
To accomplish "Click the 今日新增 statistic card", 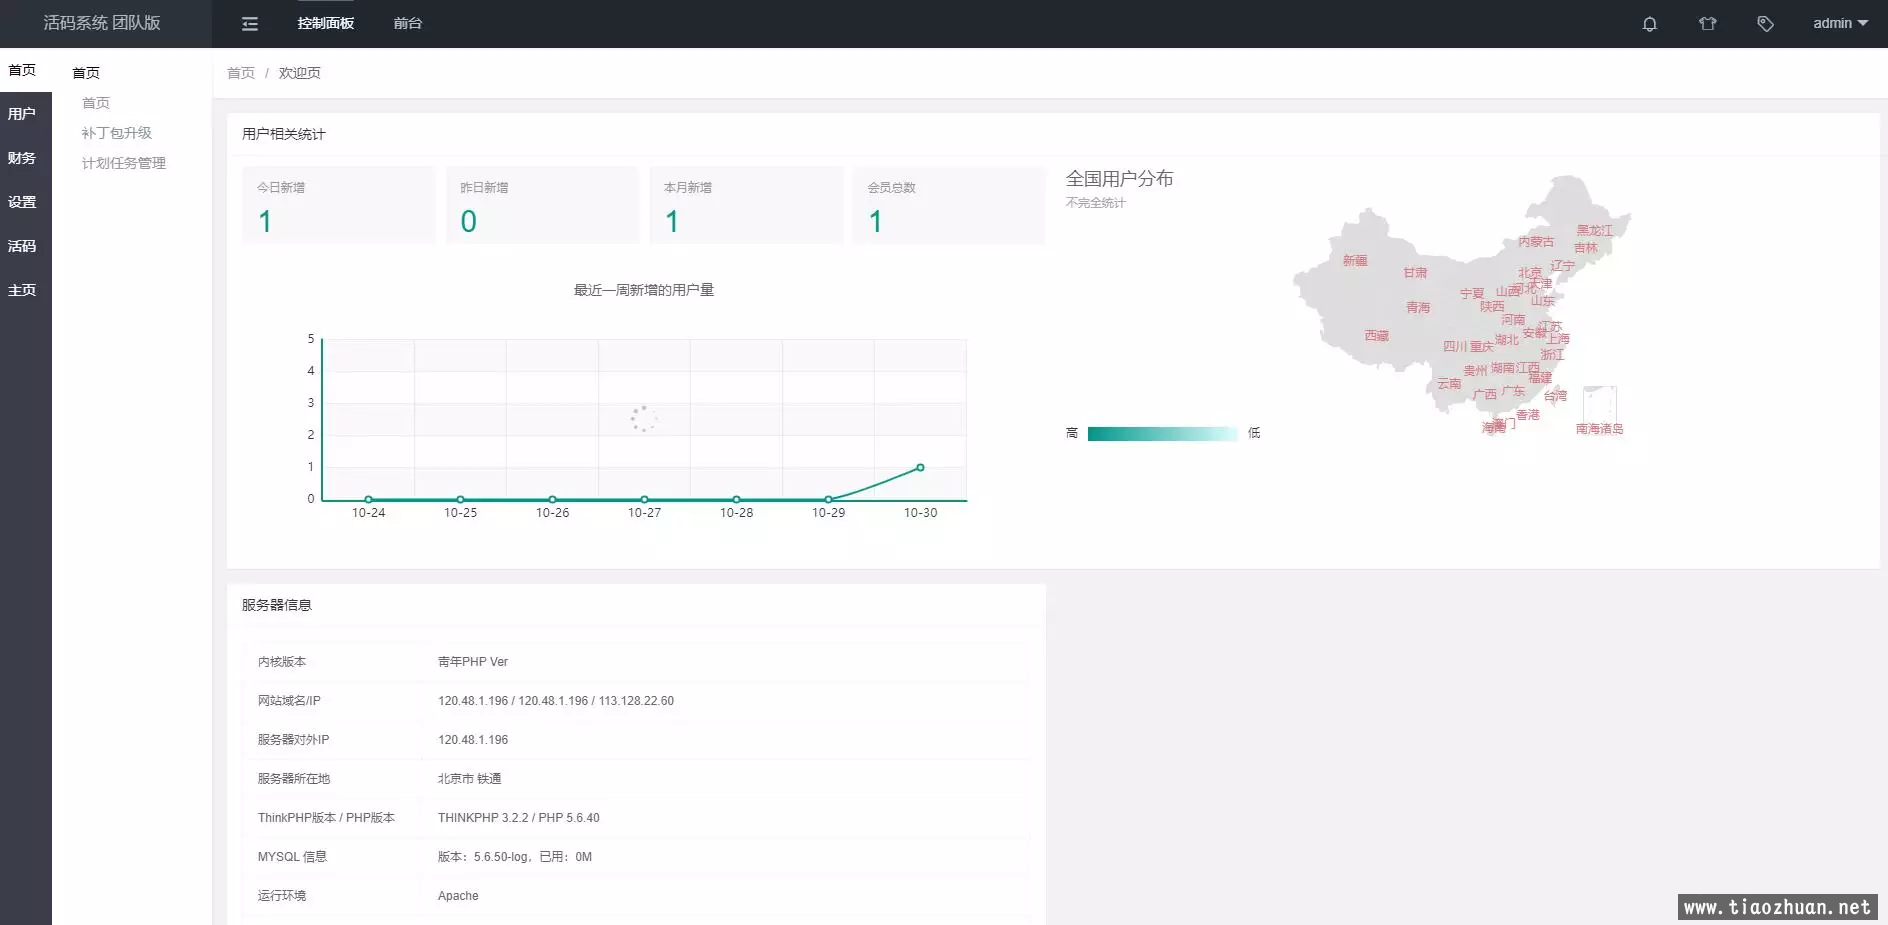I will coord(339,205).
